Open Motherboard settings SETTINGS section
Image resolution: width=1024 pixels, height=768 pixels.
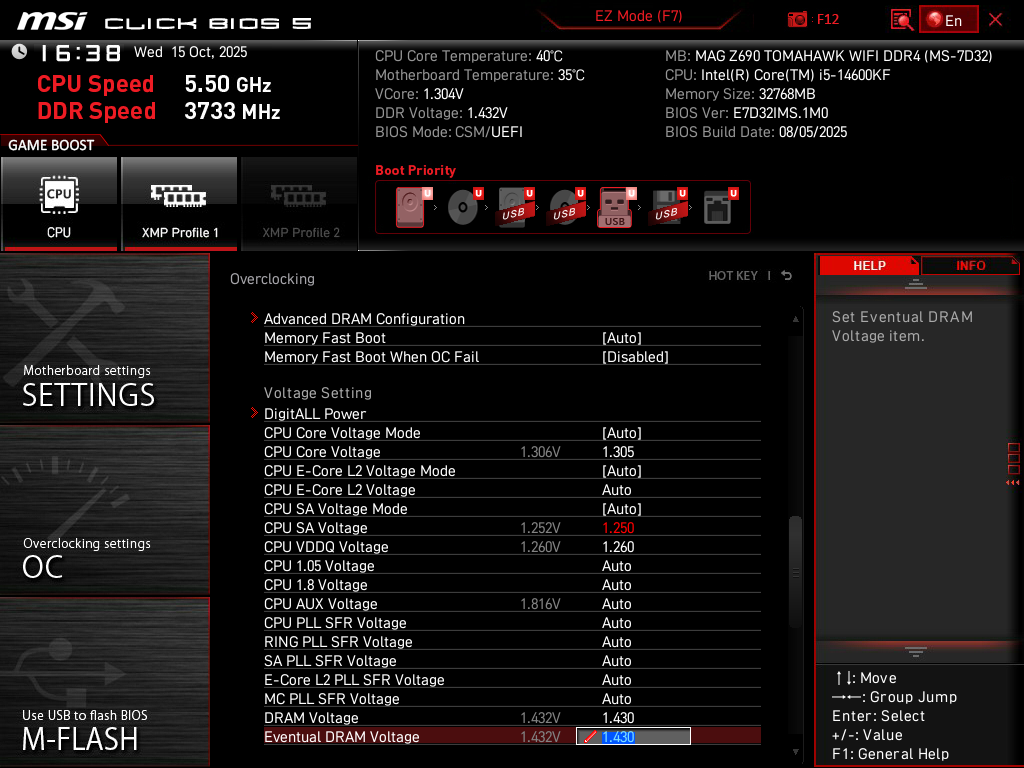pyautogui.click(x=104, y=338)
